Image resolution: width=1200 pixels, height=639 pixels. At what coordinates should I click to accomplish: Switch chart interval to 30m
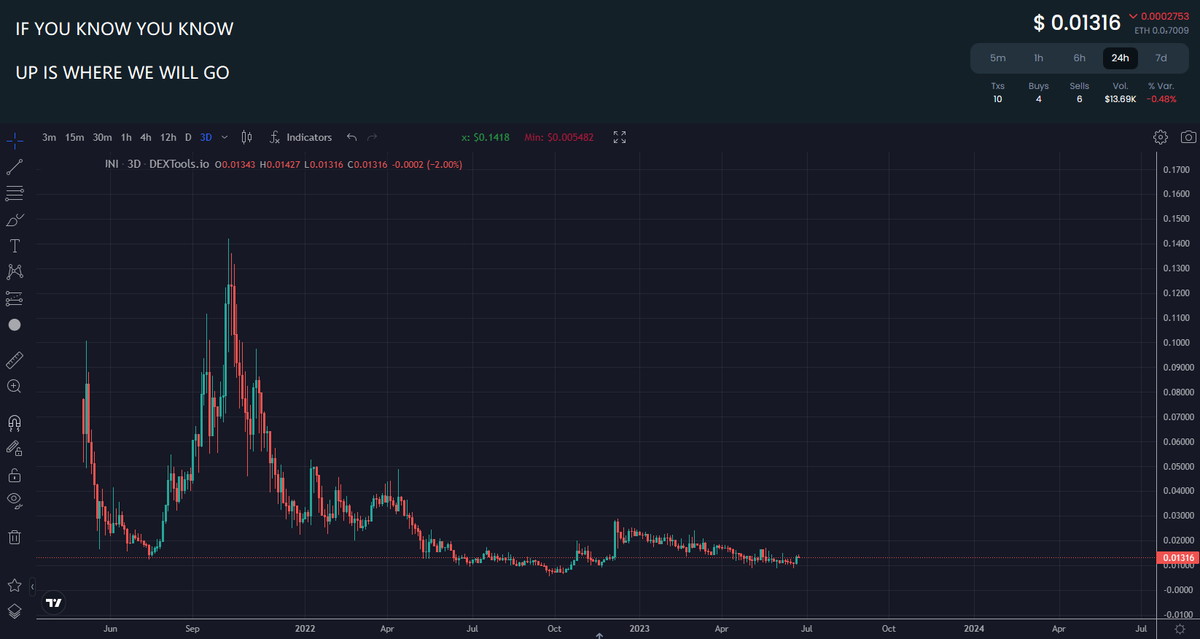102,137
